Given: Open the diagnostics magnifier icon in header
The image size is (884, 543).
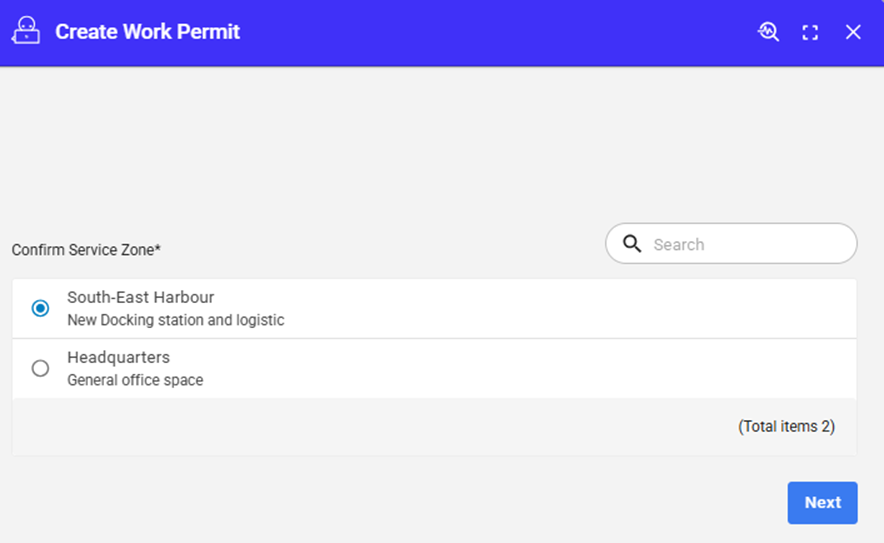Looking at the screenshot, I should click(768, 32).
